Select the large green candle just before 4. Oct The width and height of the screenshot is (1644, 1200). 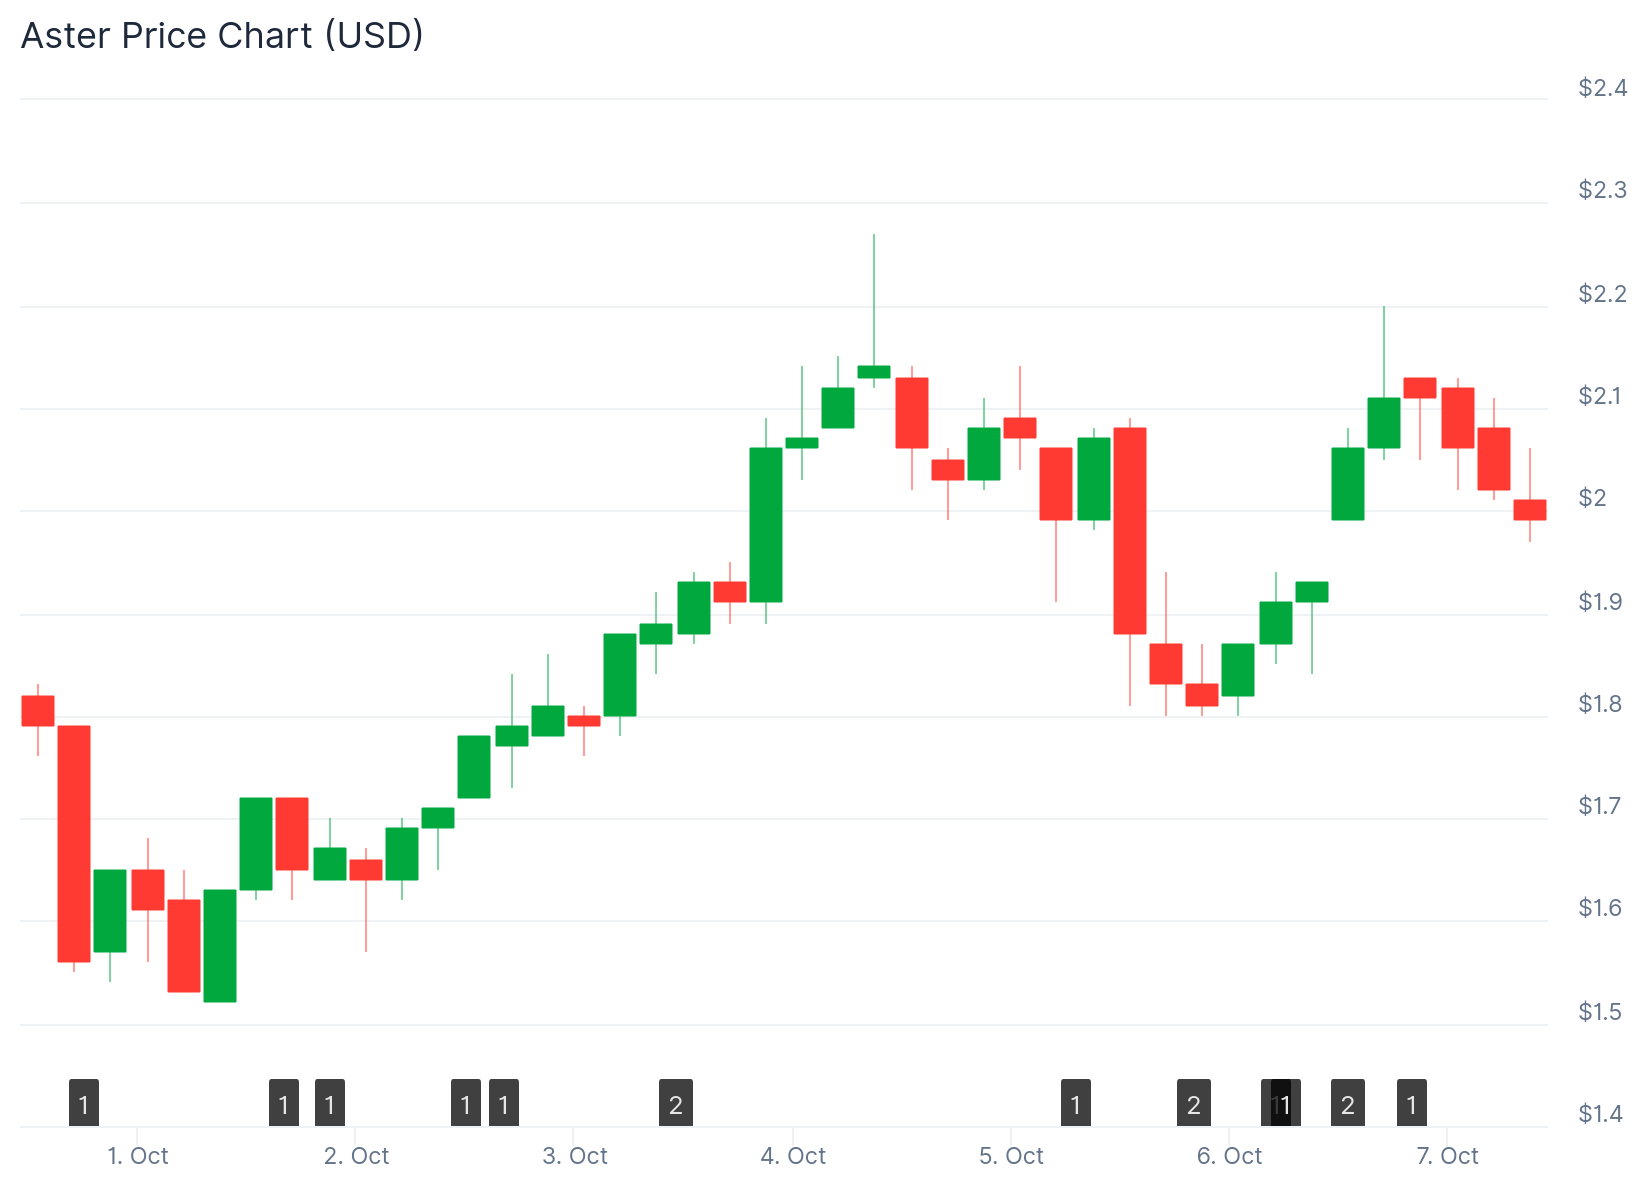766,524
